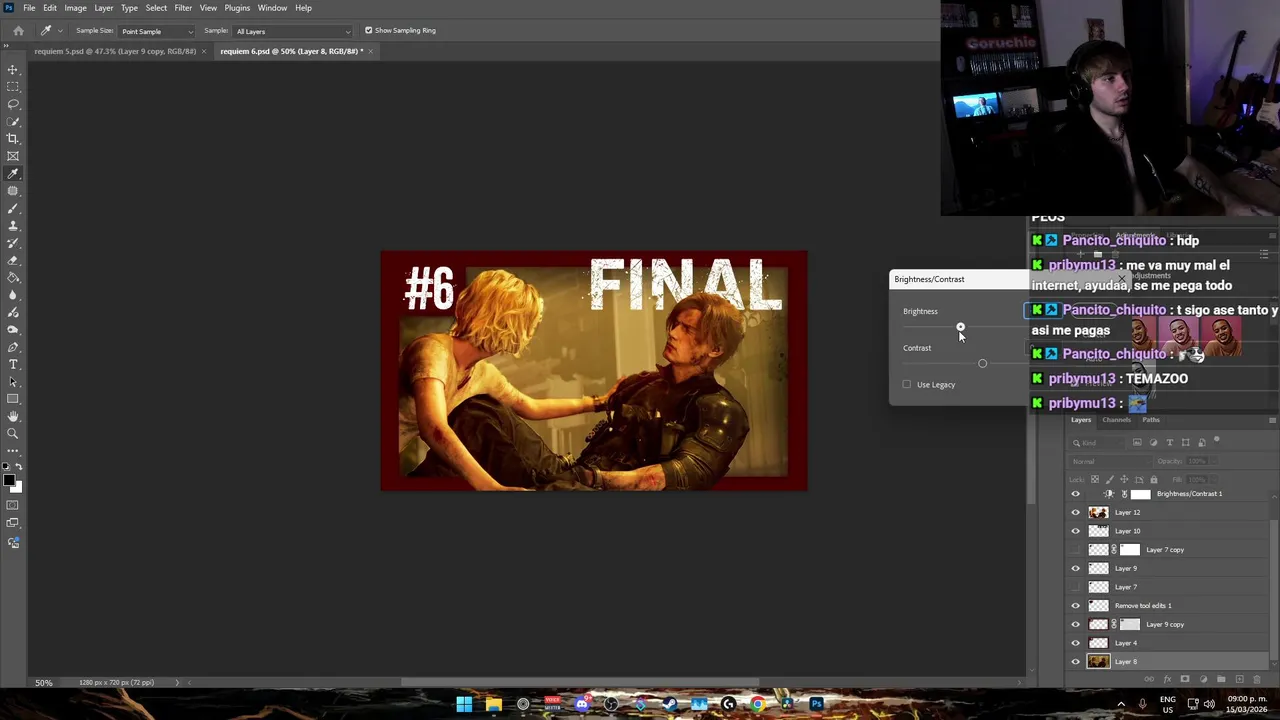Open the Windows Start button
Viewport: 1280px width, 720px height.
click(x=464, y=704)
